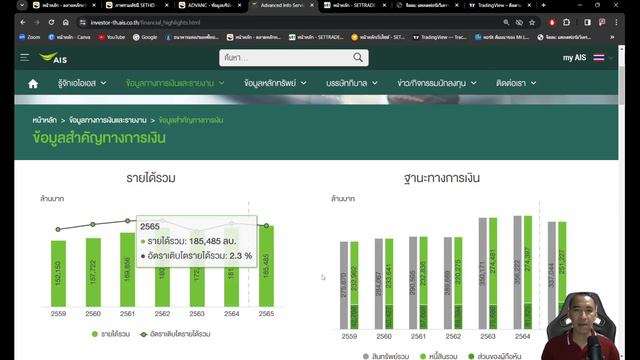Expand language dropdown arrow next to flag
640x360 pixels.
click(611, 58)
